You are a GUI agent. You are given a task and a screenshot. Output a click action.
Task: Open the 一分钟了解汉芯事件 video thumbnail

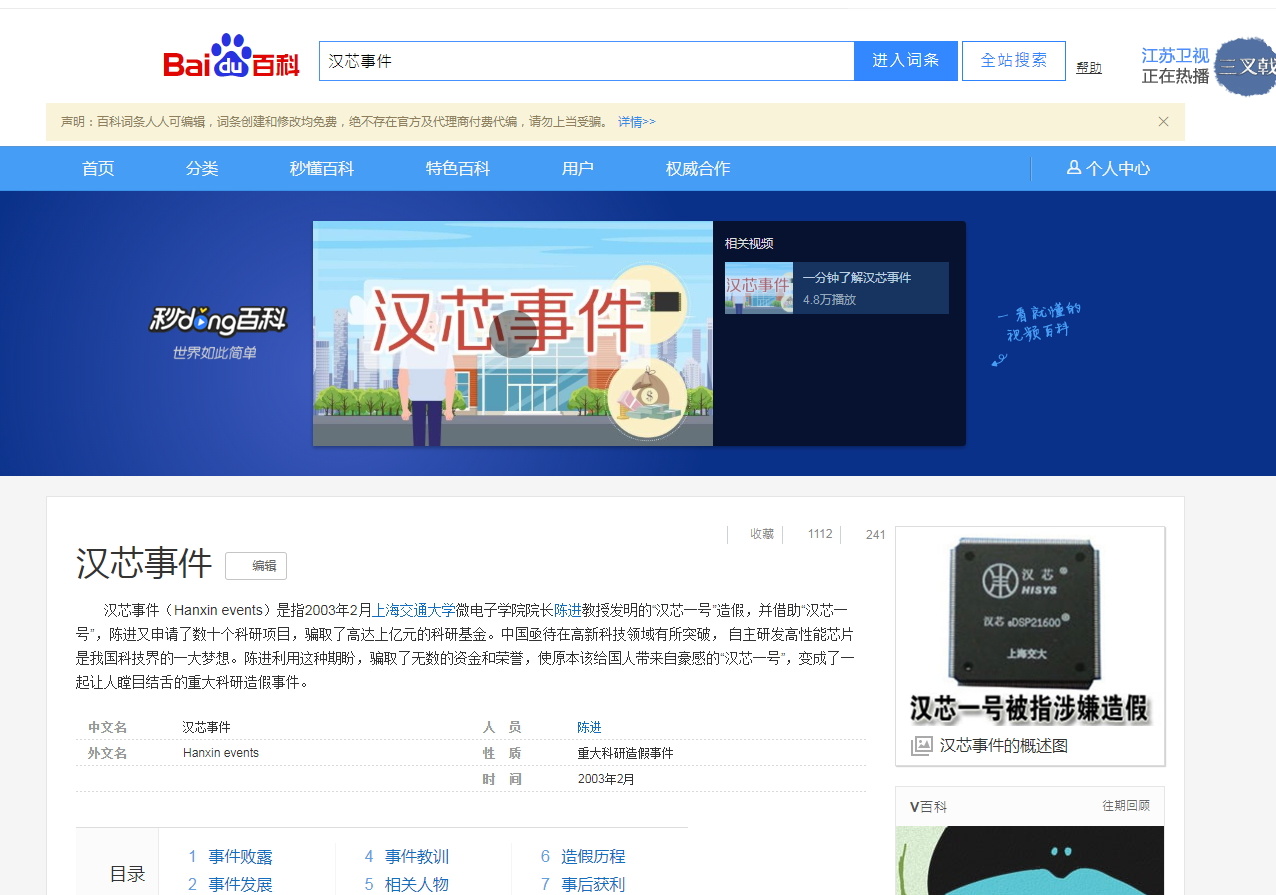click(x=759, y=288)
